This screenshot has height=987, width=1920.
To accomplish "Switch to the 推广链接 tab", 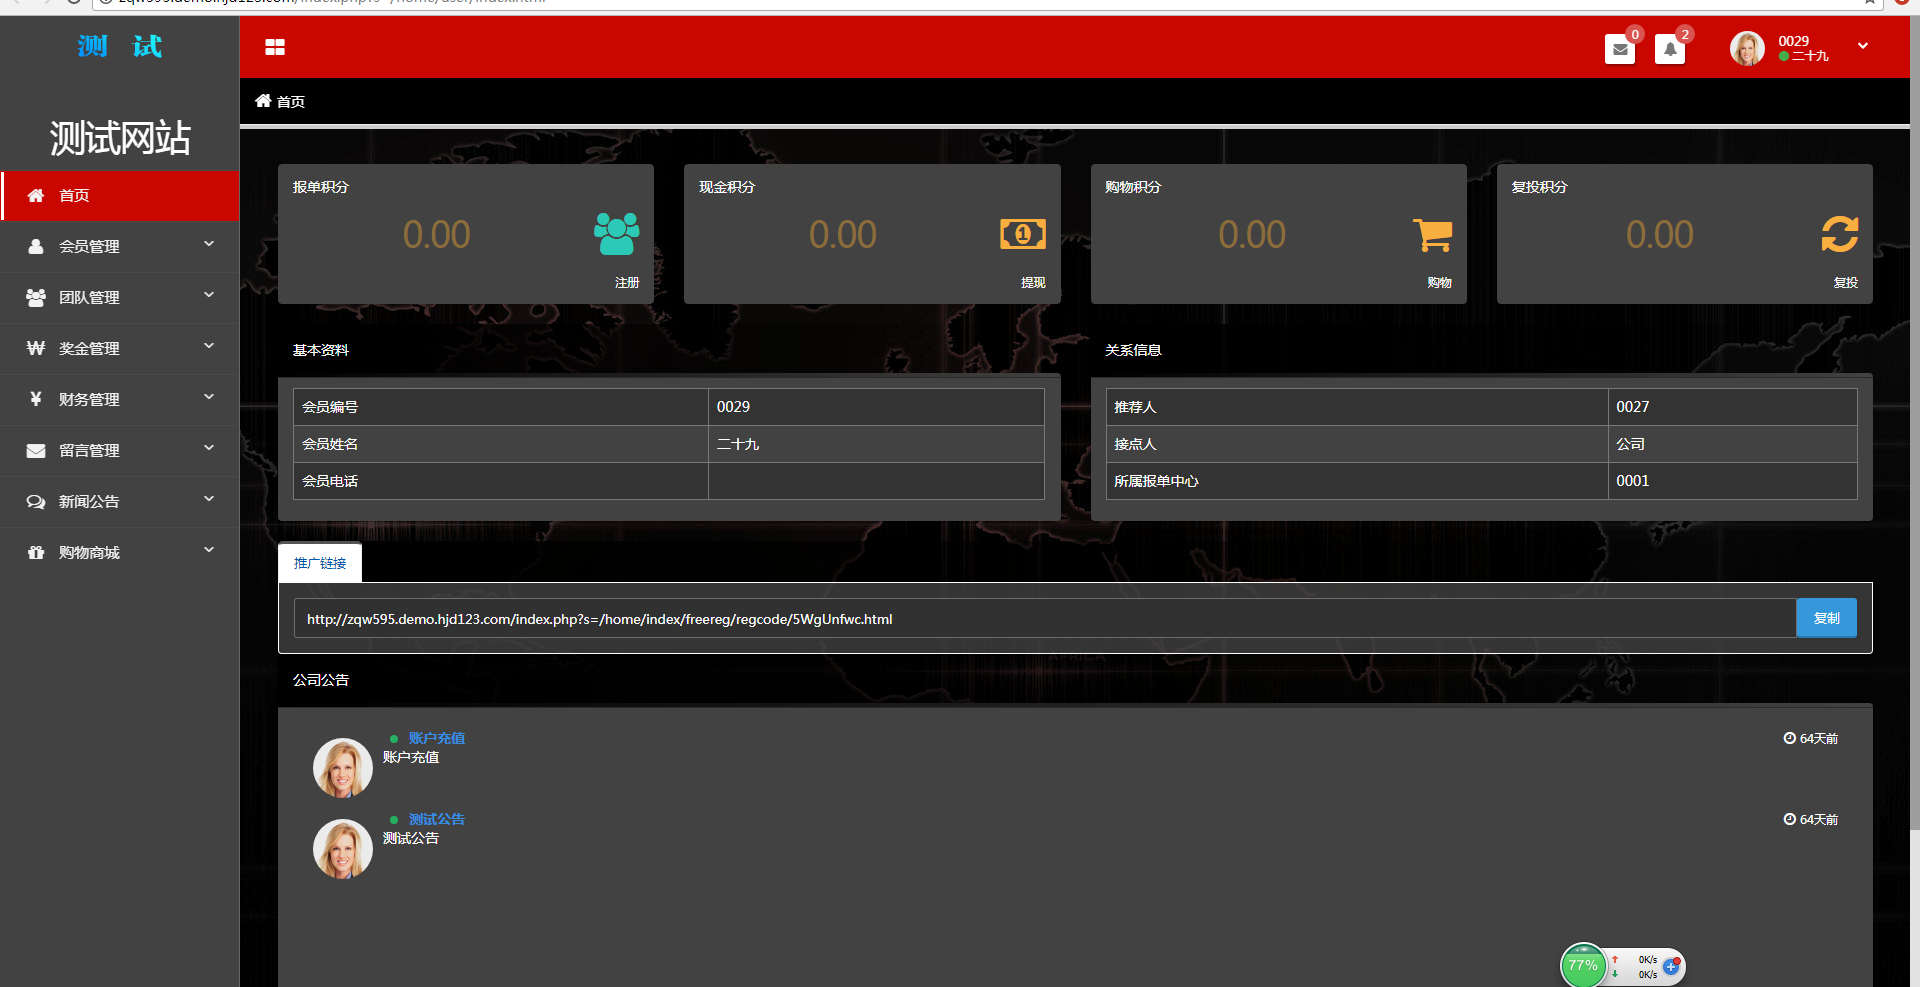I will click(x=320, y=563).
